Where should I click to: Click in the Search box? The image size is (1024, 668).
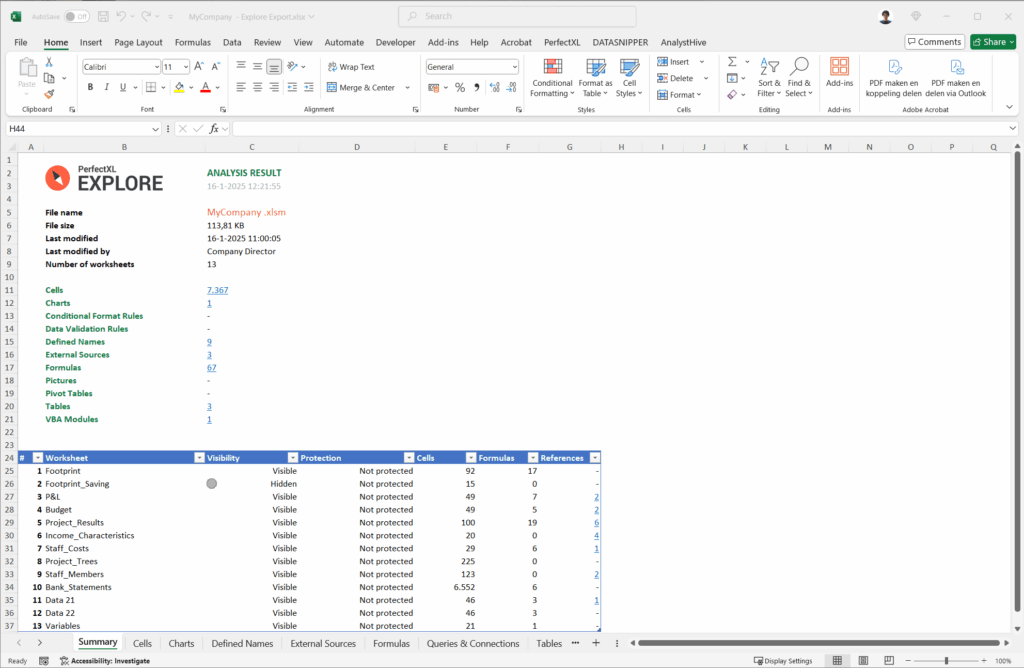pos(517,16)
